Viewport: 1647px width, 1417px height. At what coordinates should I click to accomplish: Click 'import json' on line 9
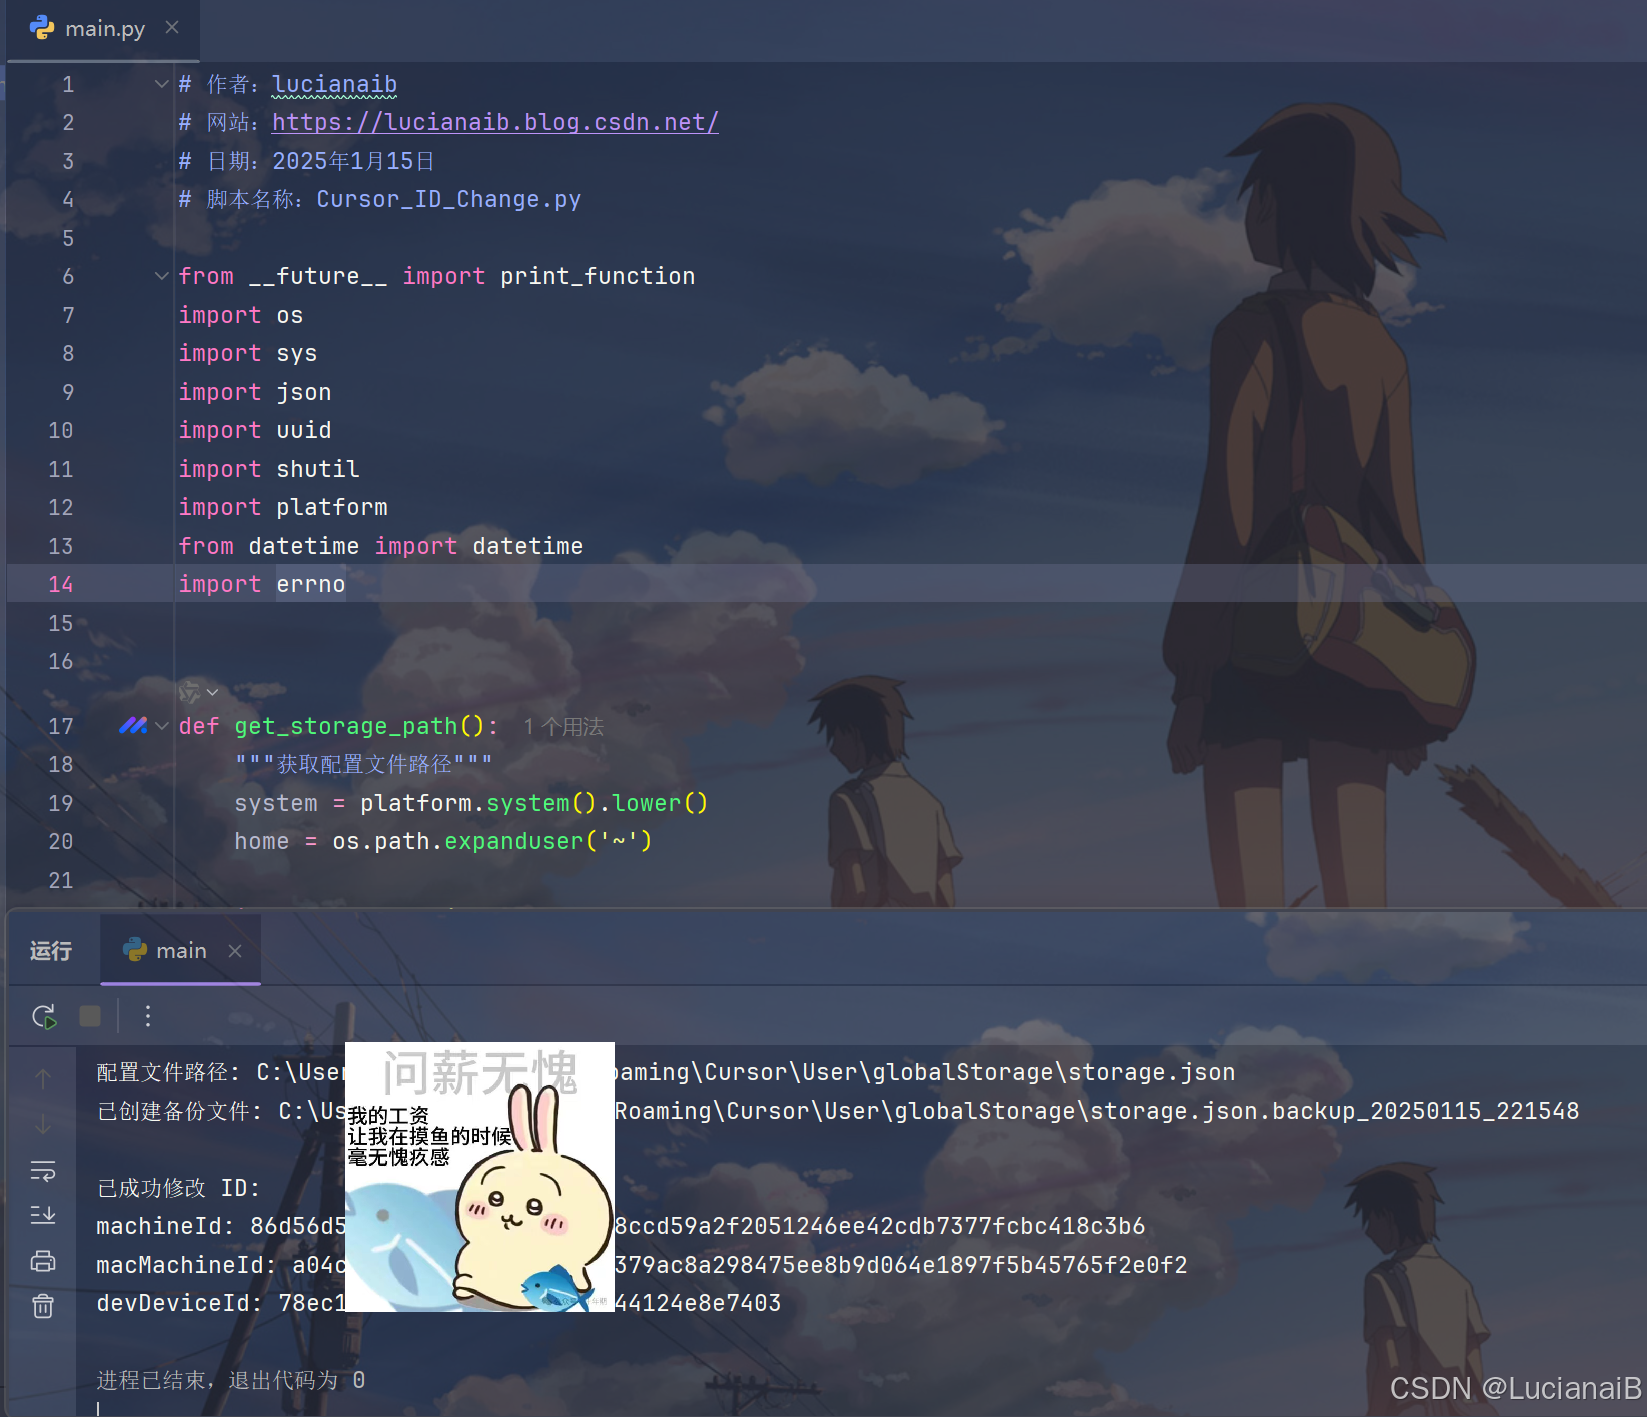[x=255, y=392]
